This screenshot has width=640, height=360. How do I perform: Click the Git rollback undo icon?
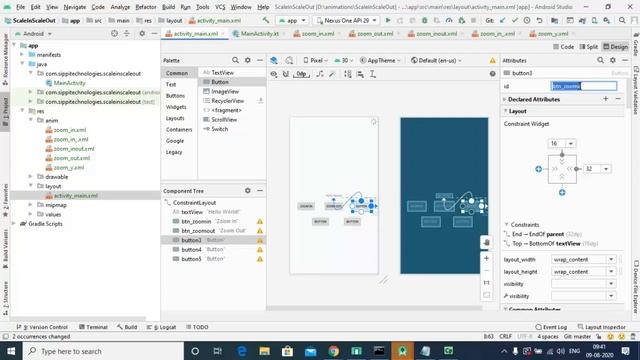539,20
